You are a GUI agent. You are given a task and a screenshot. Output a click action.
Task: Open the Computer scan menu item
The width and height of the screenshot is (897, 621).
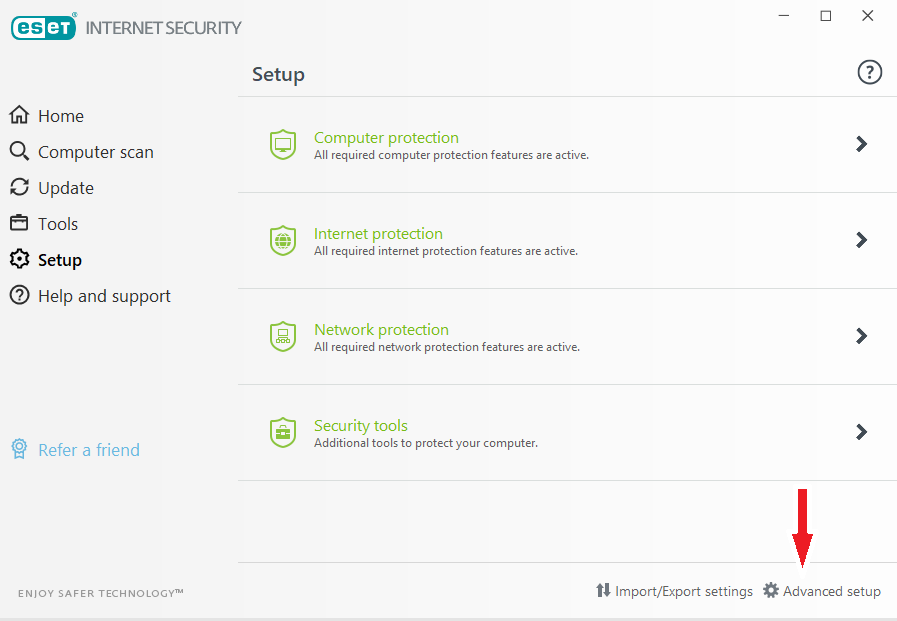pyautogui.click(x=95, y=152)
